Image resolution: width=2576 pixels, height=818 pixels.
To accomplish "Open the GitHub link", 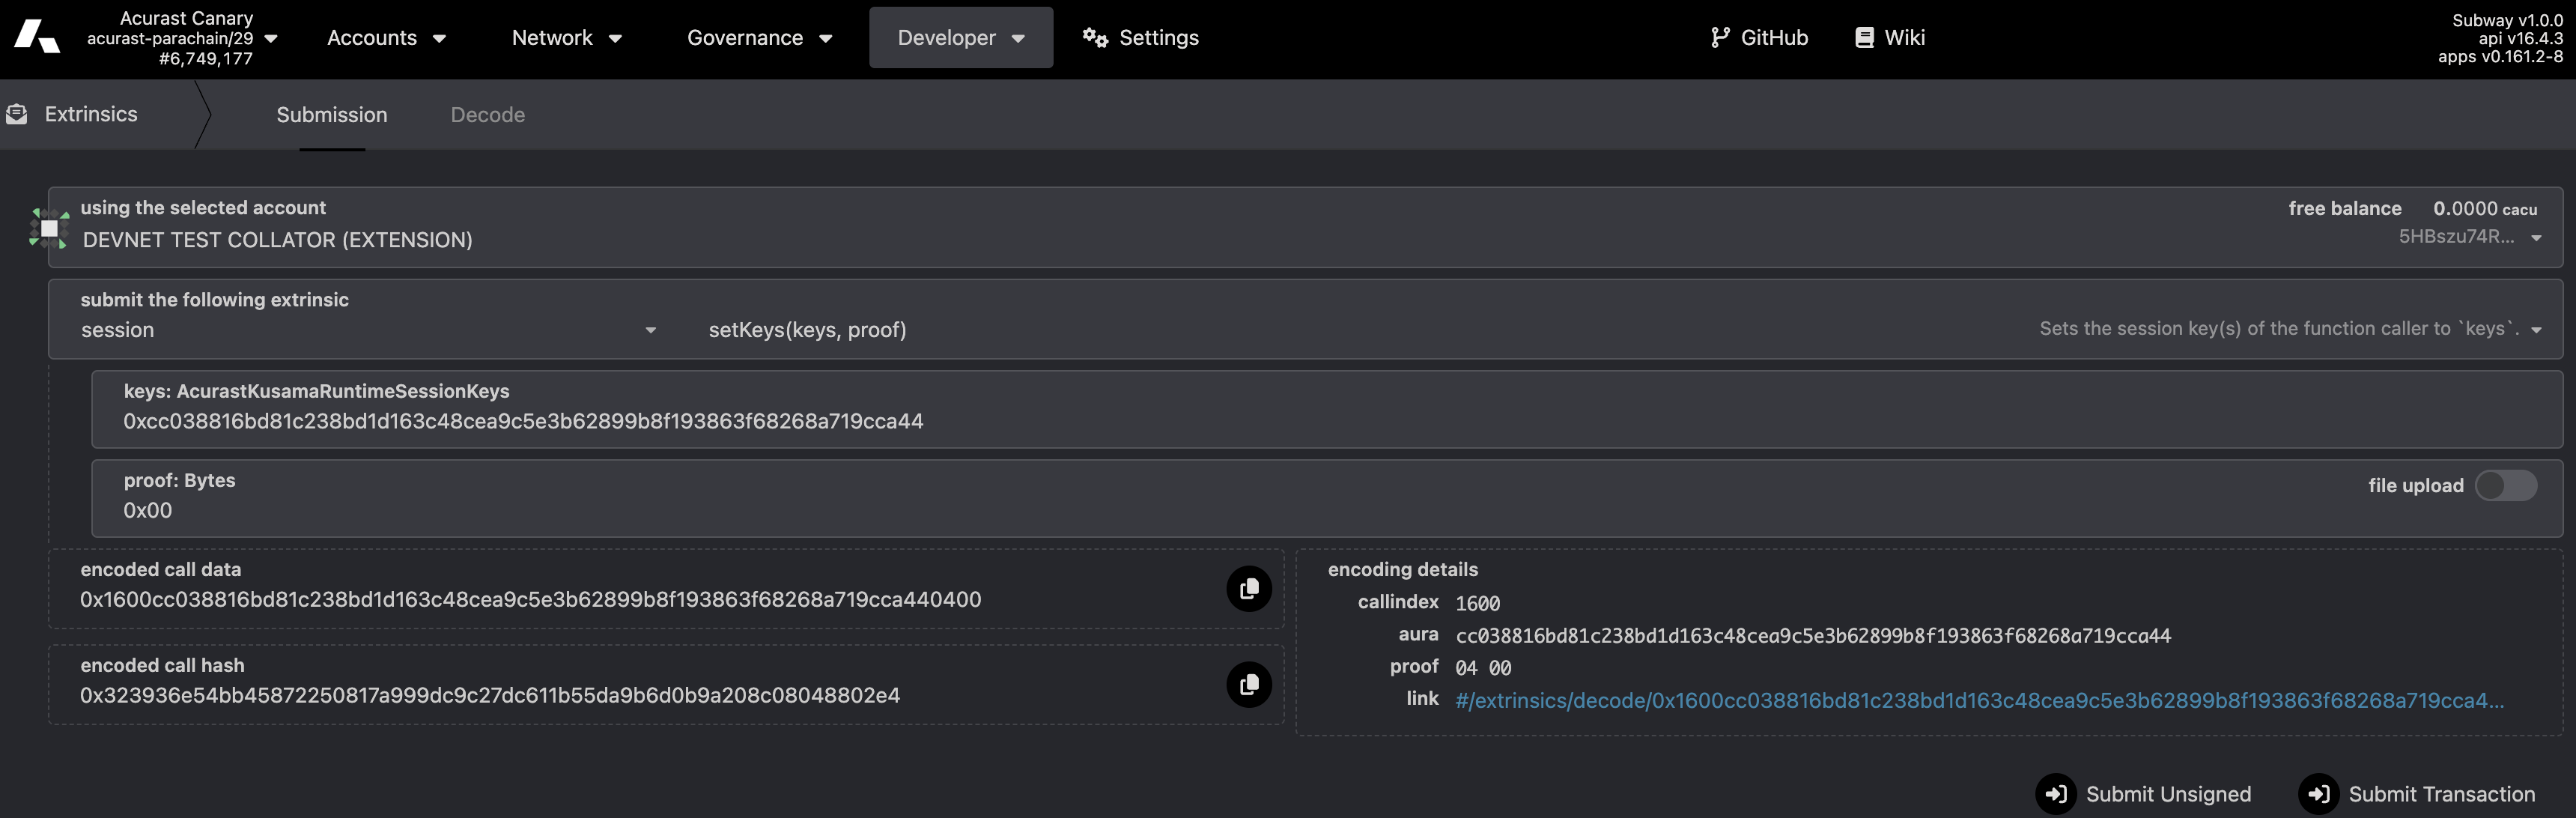I will pos(1760,38).
